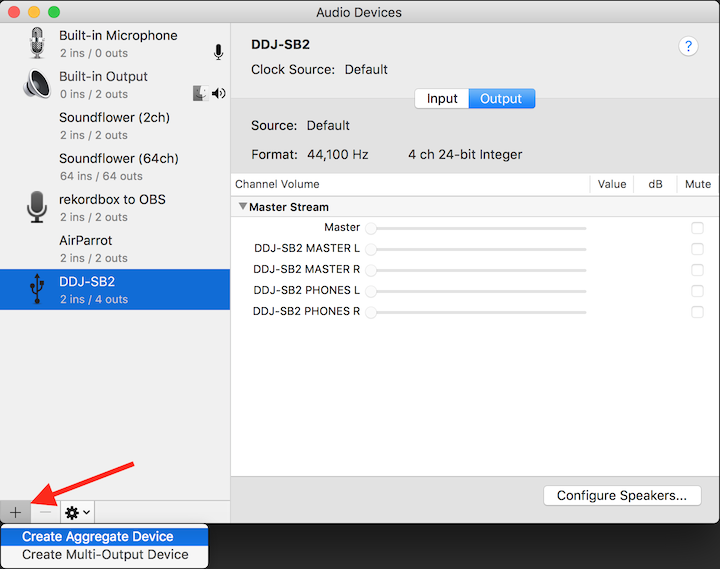Click the dB column header

(x=655, y=184)
